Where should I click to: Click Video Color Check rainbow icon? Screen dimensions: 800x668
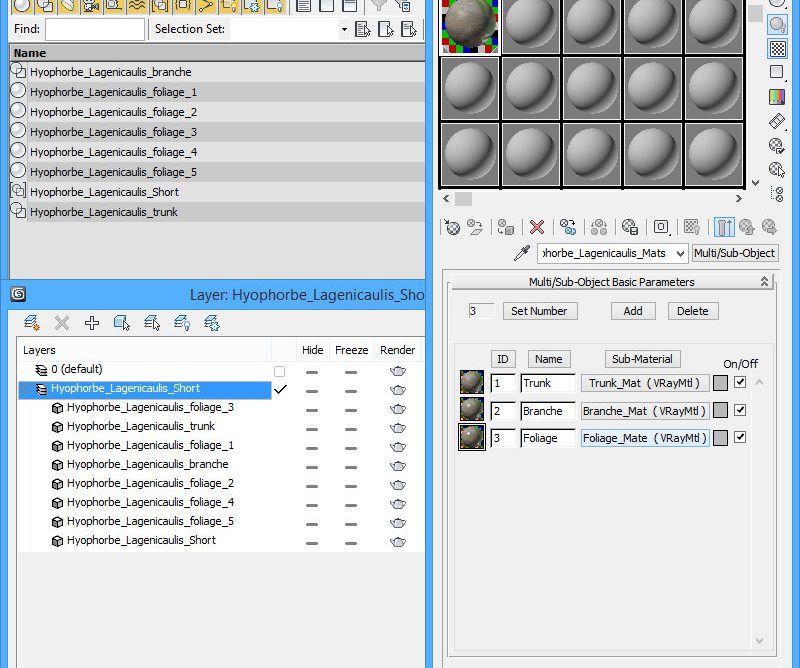tap(777, 97)
